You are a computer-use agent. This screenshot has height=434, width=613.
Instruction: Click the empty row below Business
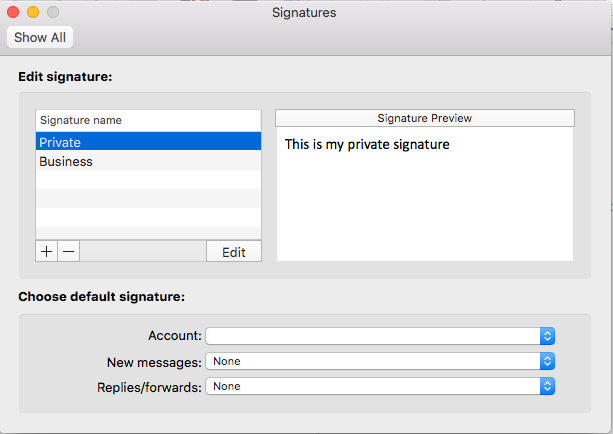pos(149,179)
